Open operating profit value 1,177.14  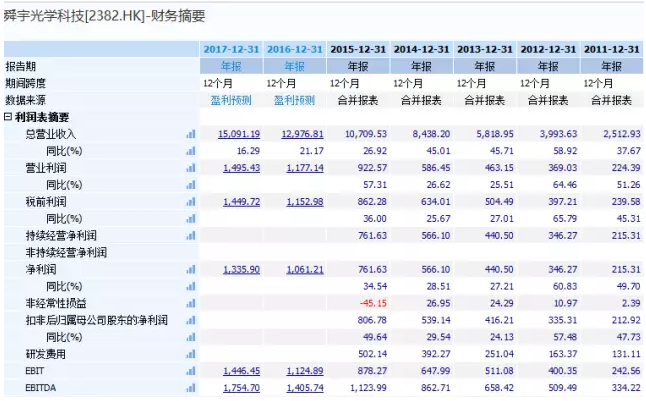coord(305,168)
